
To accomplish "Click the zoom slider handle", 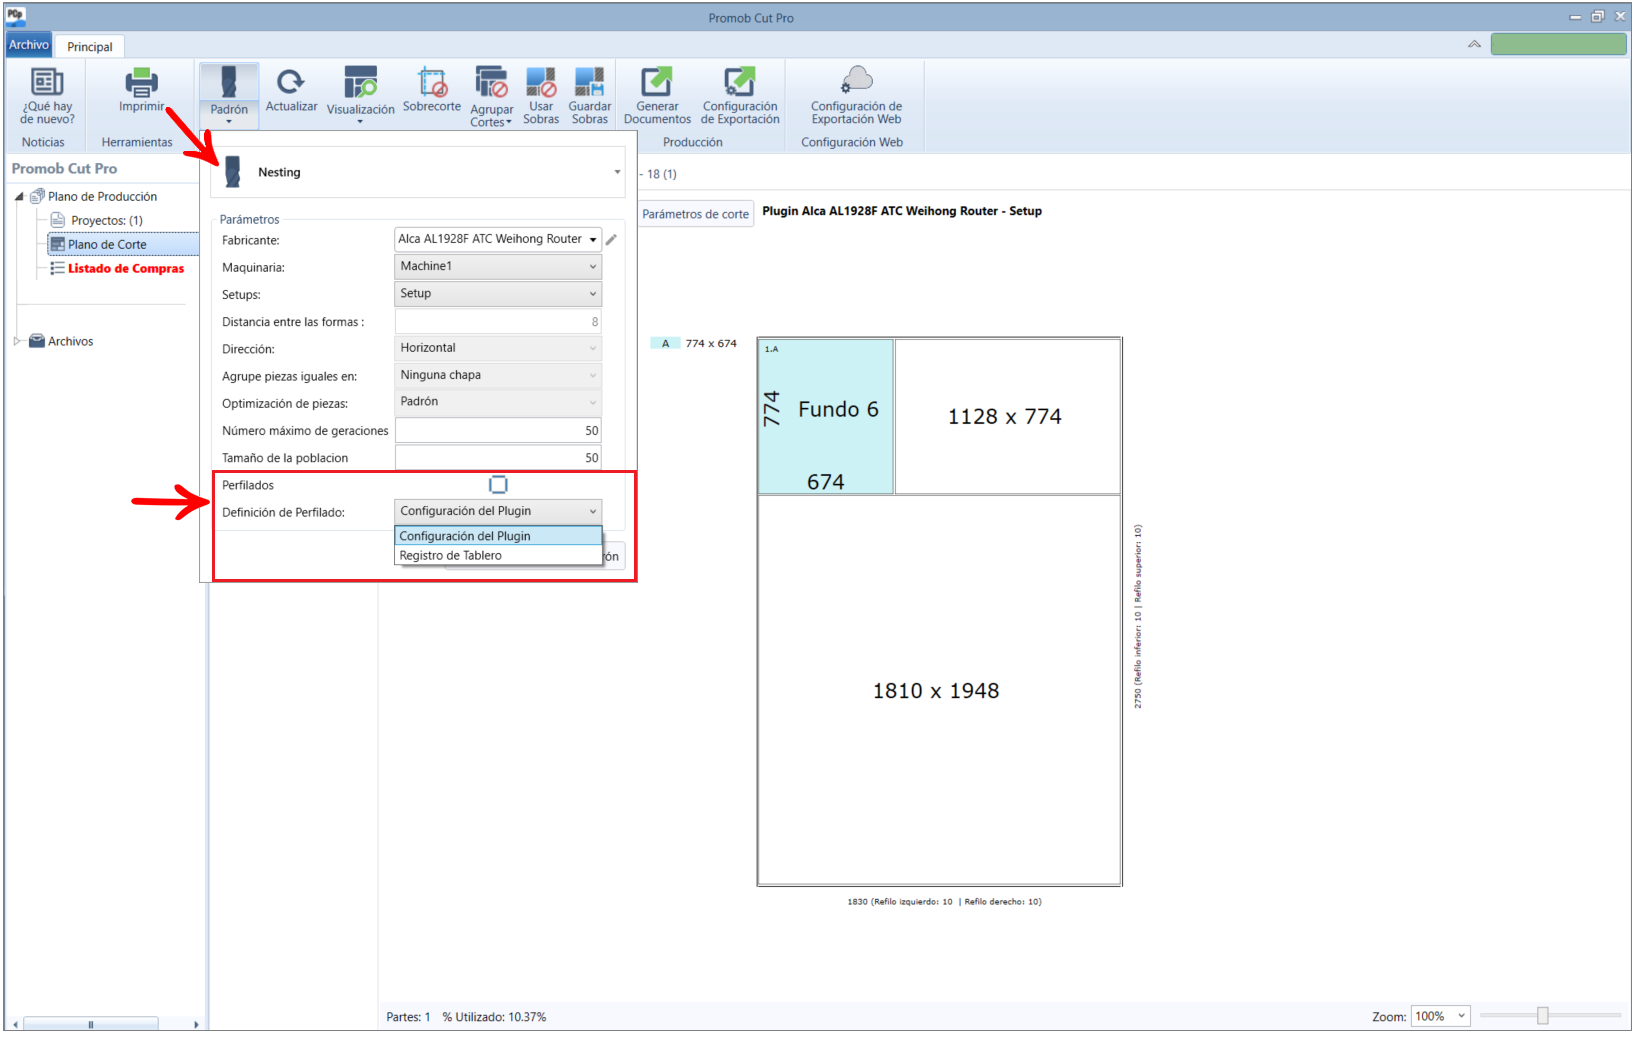I will 1542,1016.
